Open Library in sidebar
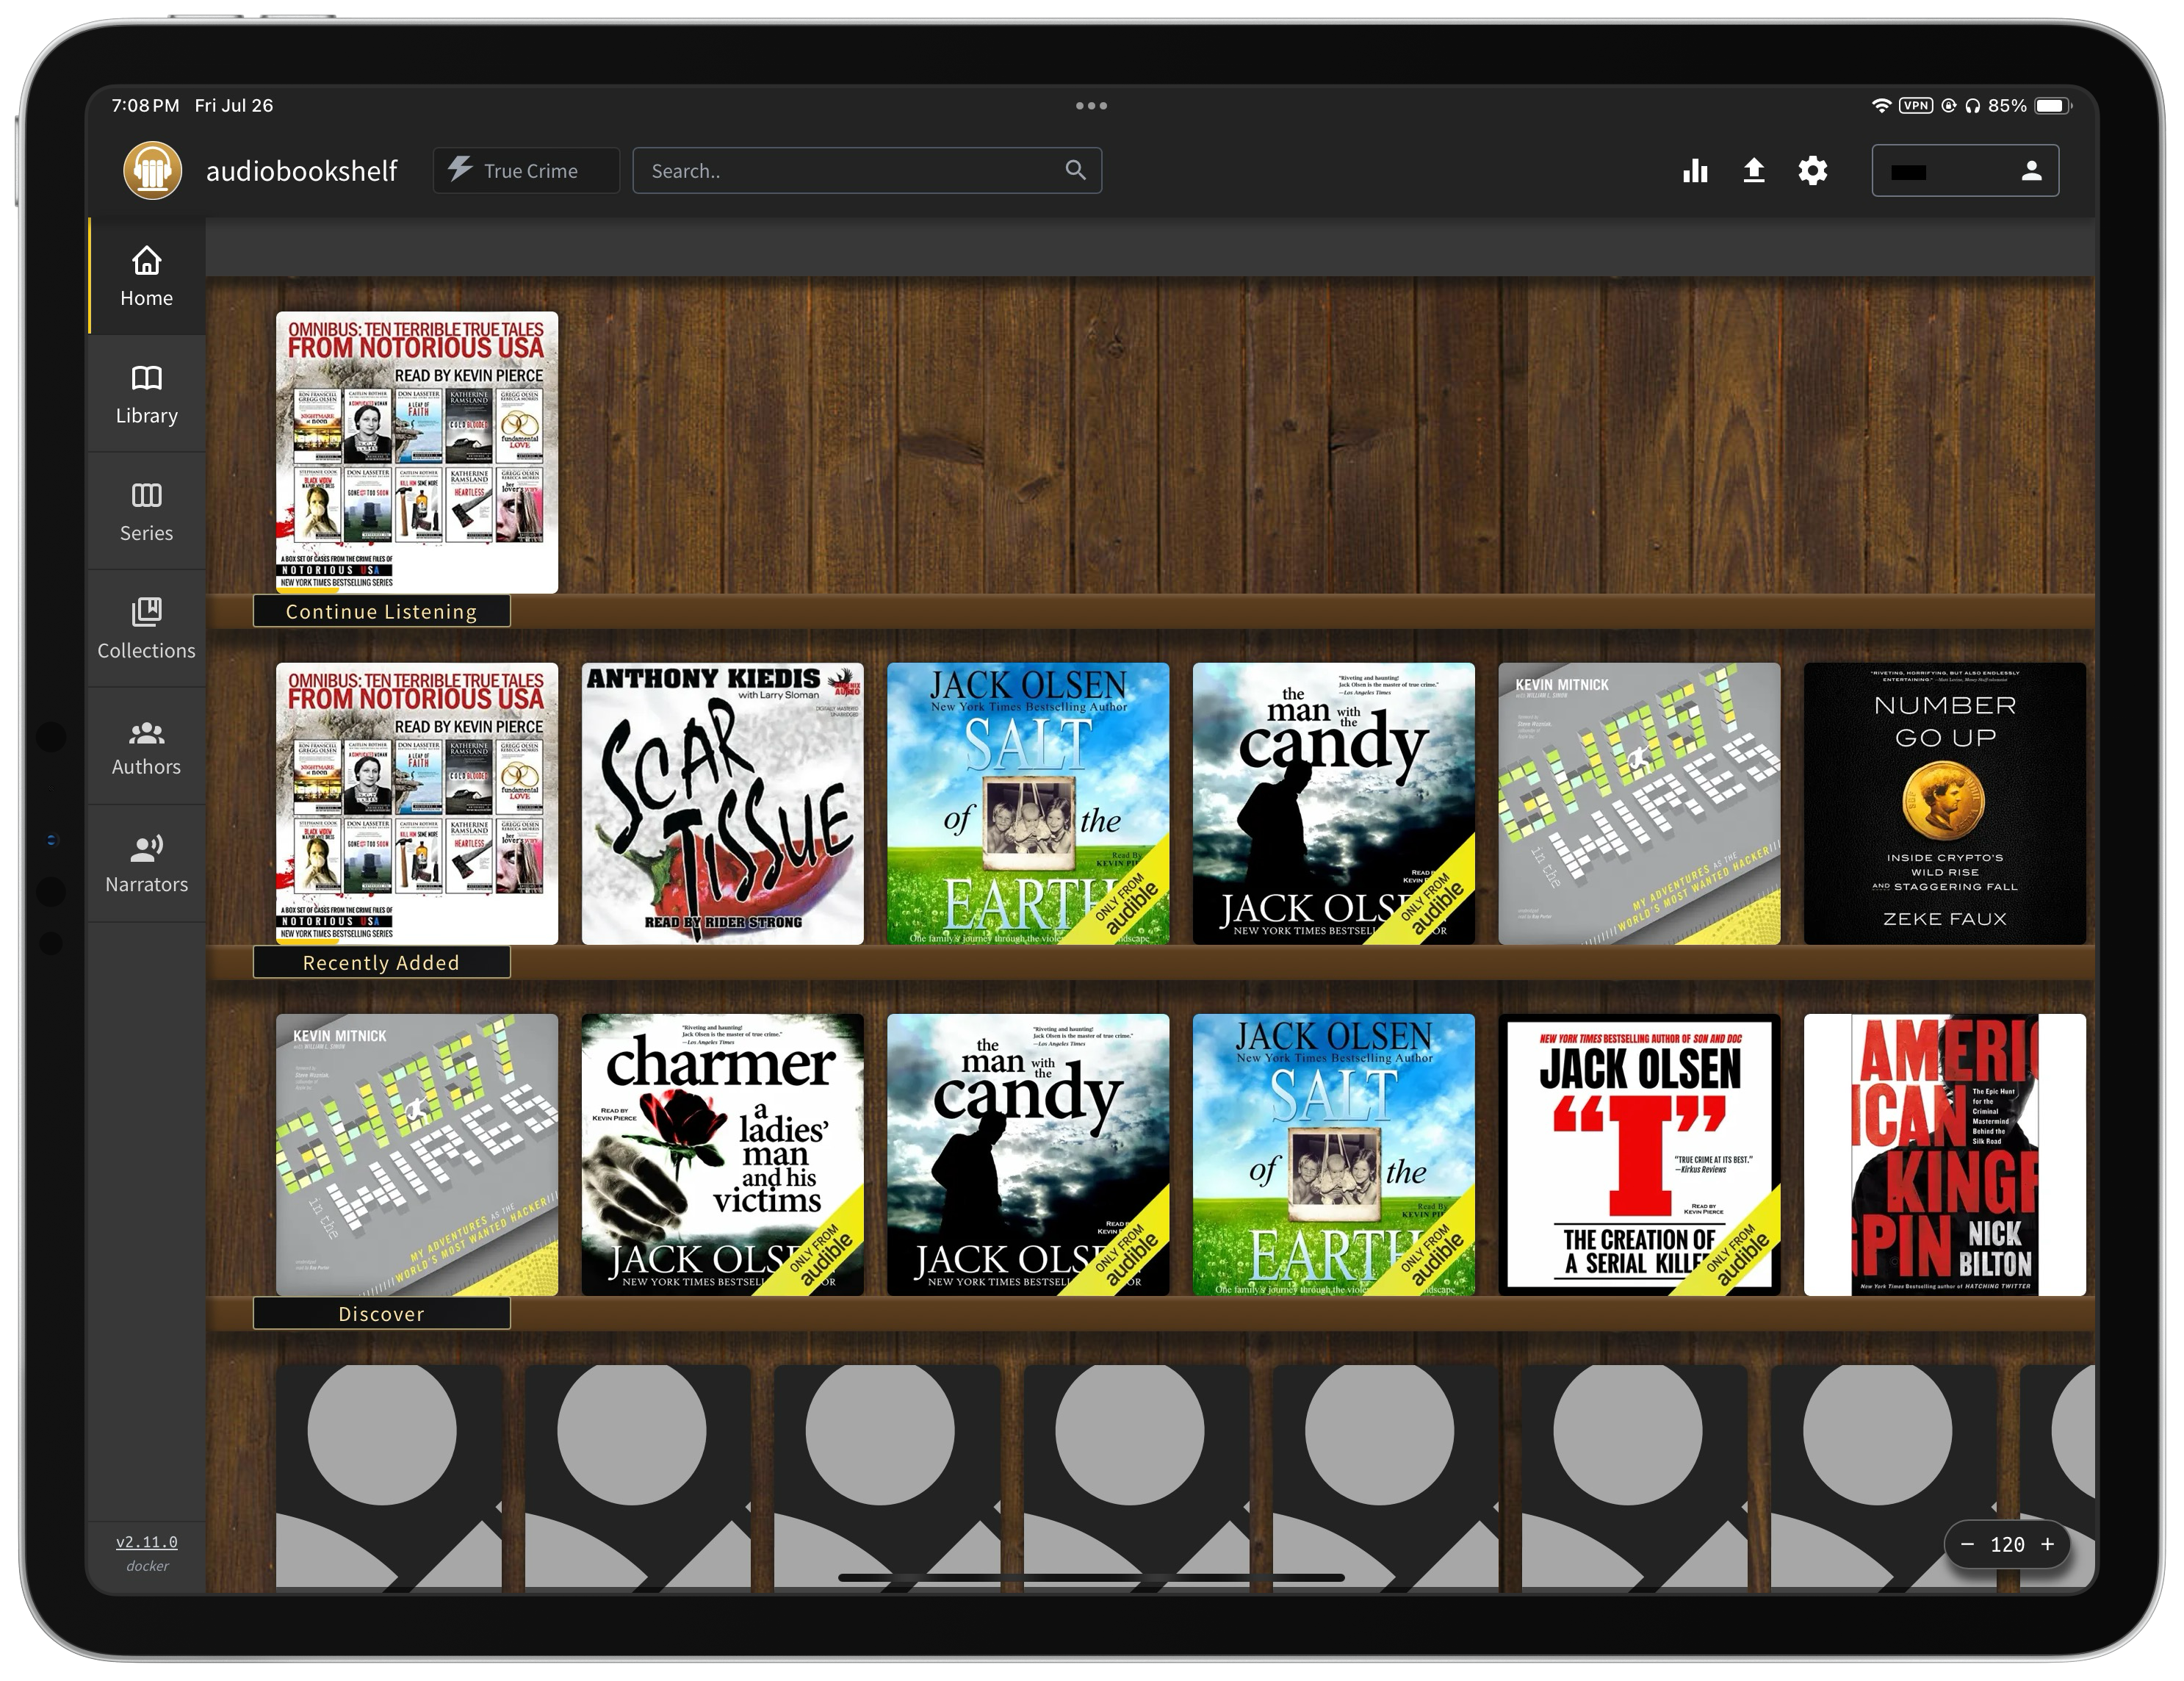 [x=147, y=394]
